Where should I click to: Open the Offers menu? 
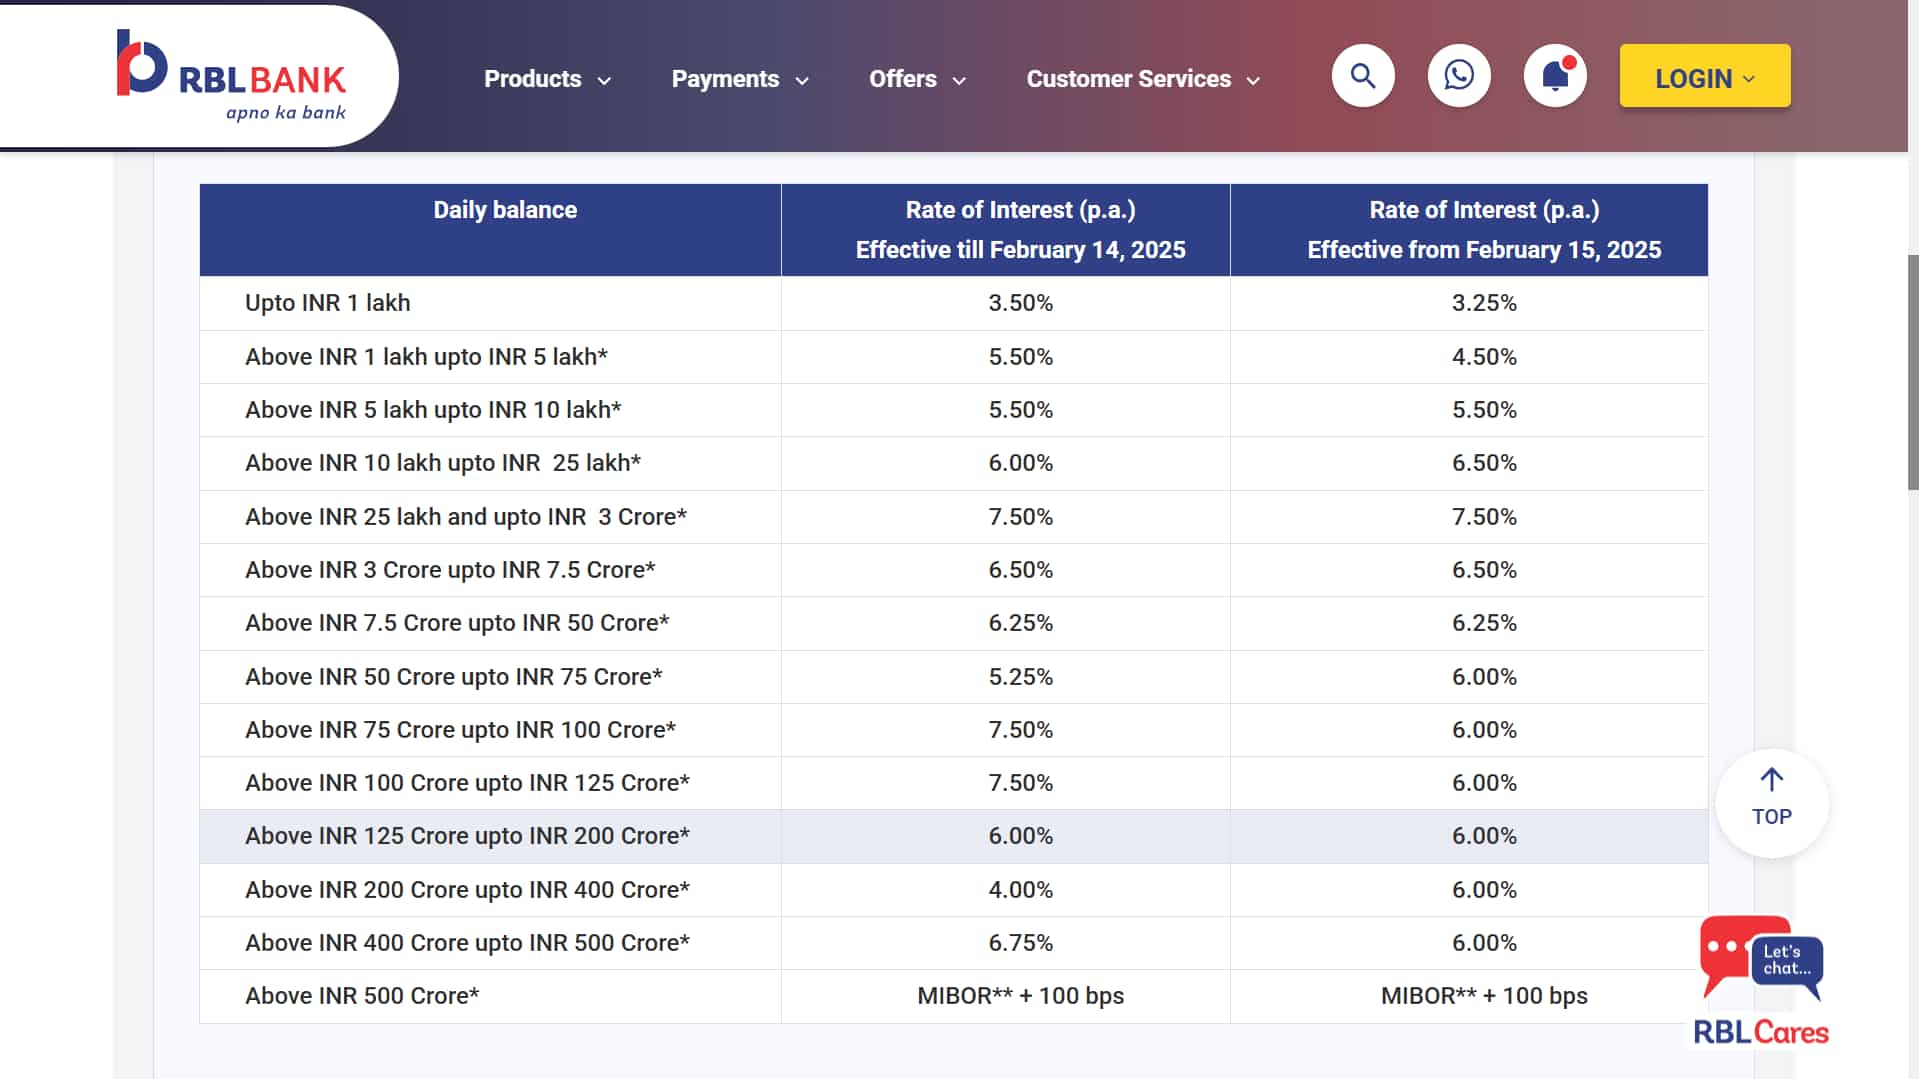coord(916,79)
